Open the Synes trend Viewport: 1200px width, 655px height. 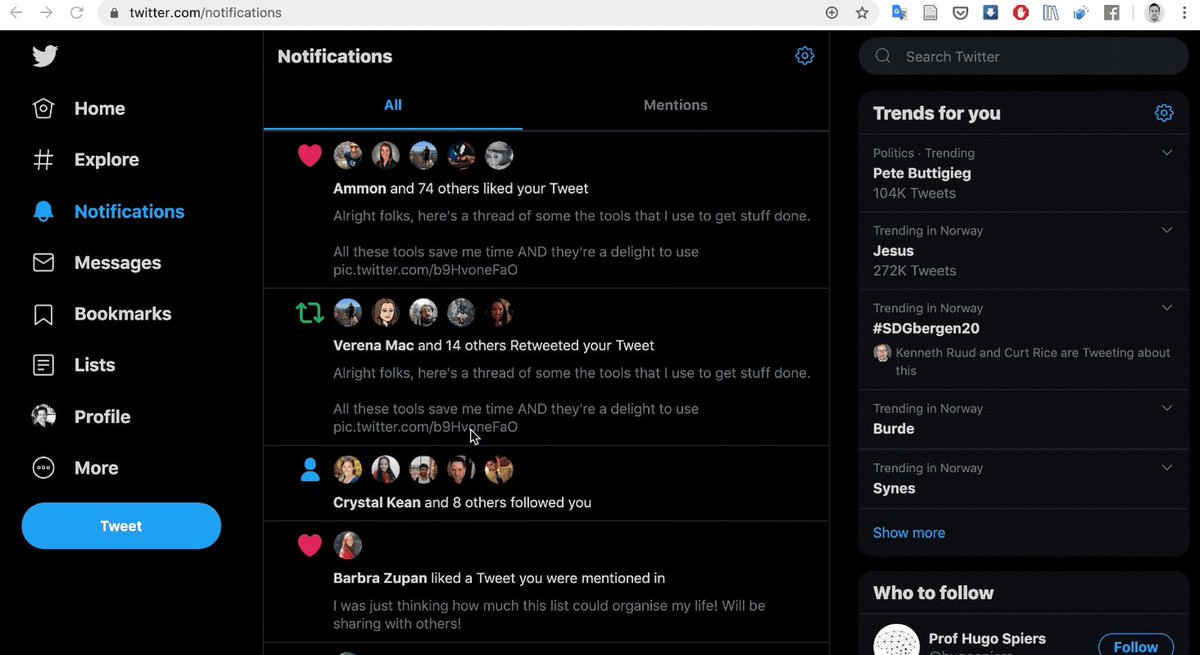894,488
